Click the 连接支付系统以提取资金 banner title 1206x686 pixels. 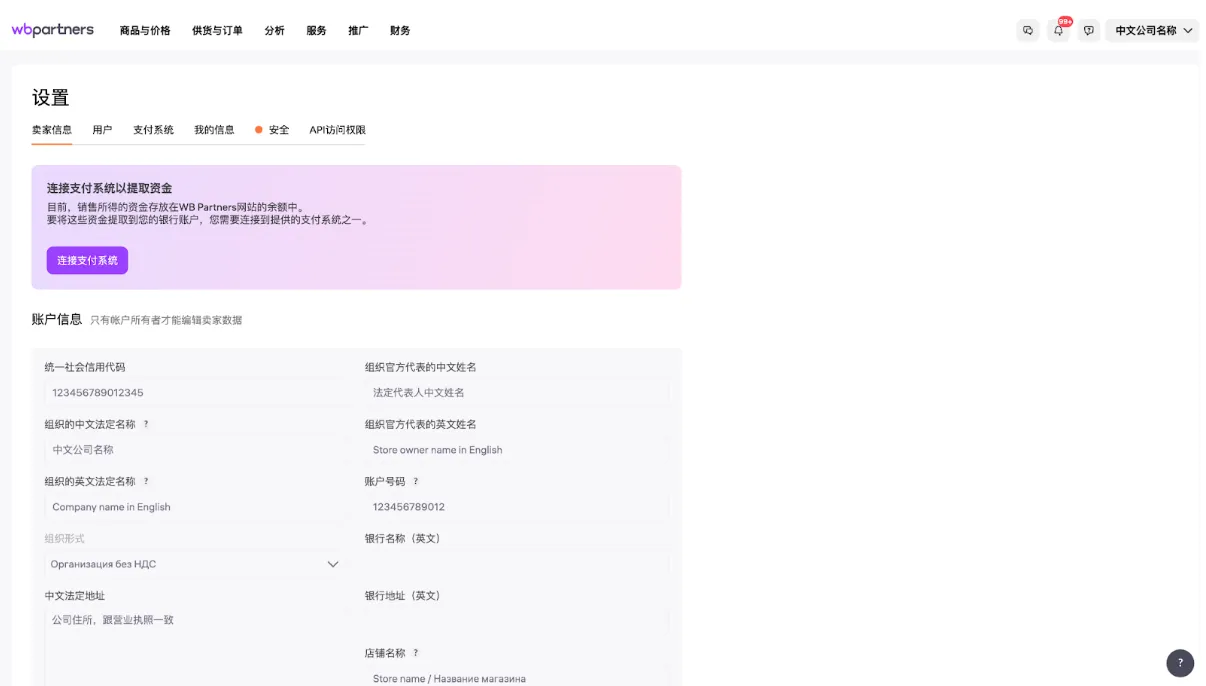coord(110,188)
